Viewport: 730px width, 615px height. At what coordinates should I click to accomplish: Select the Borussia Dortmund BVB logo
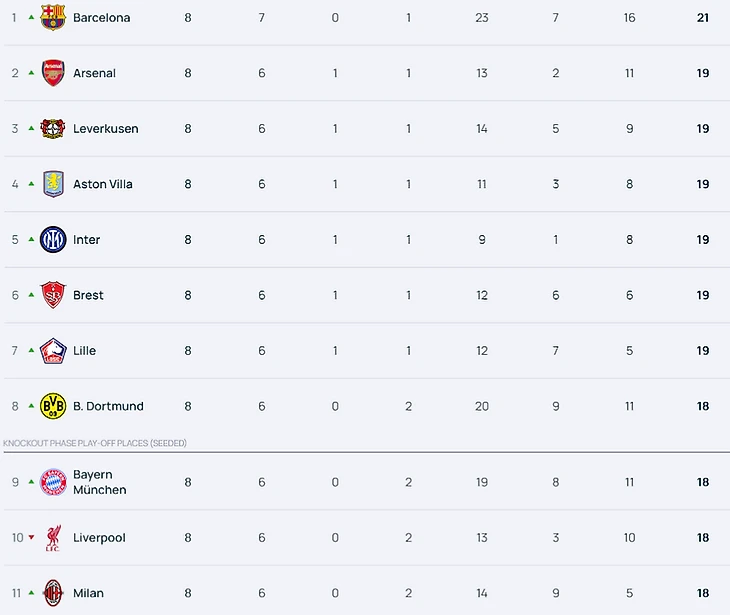53,406
